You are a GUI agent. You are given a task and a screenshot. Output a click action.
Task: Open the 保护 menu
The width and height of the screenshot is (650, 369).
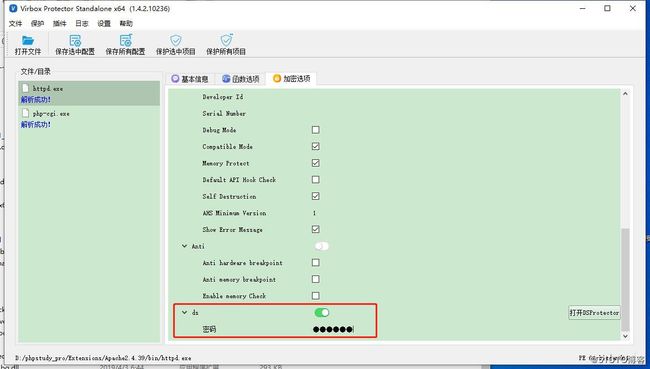[37, 23]
